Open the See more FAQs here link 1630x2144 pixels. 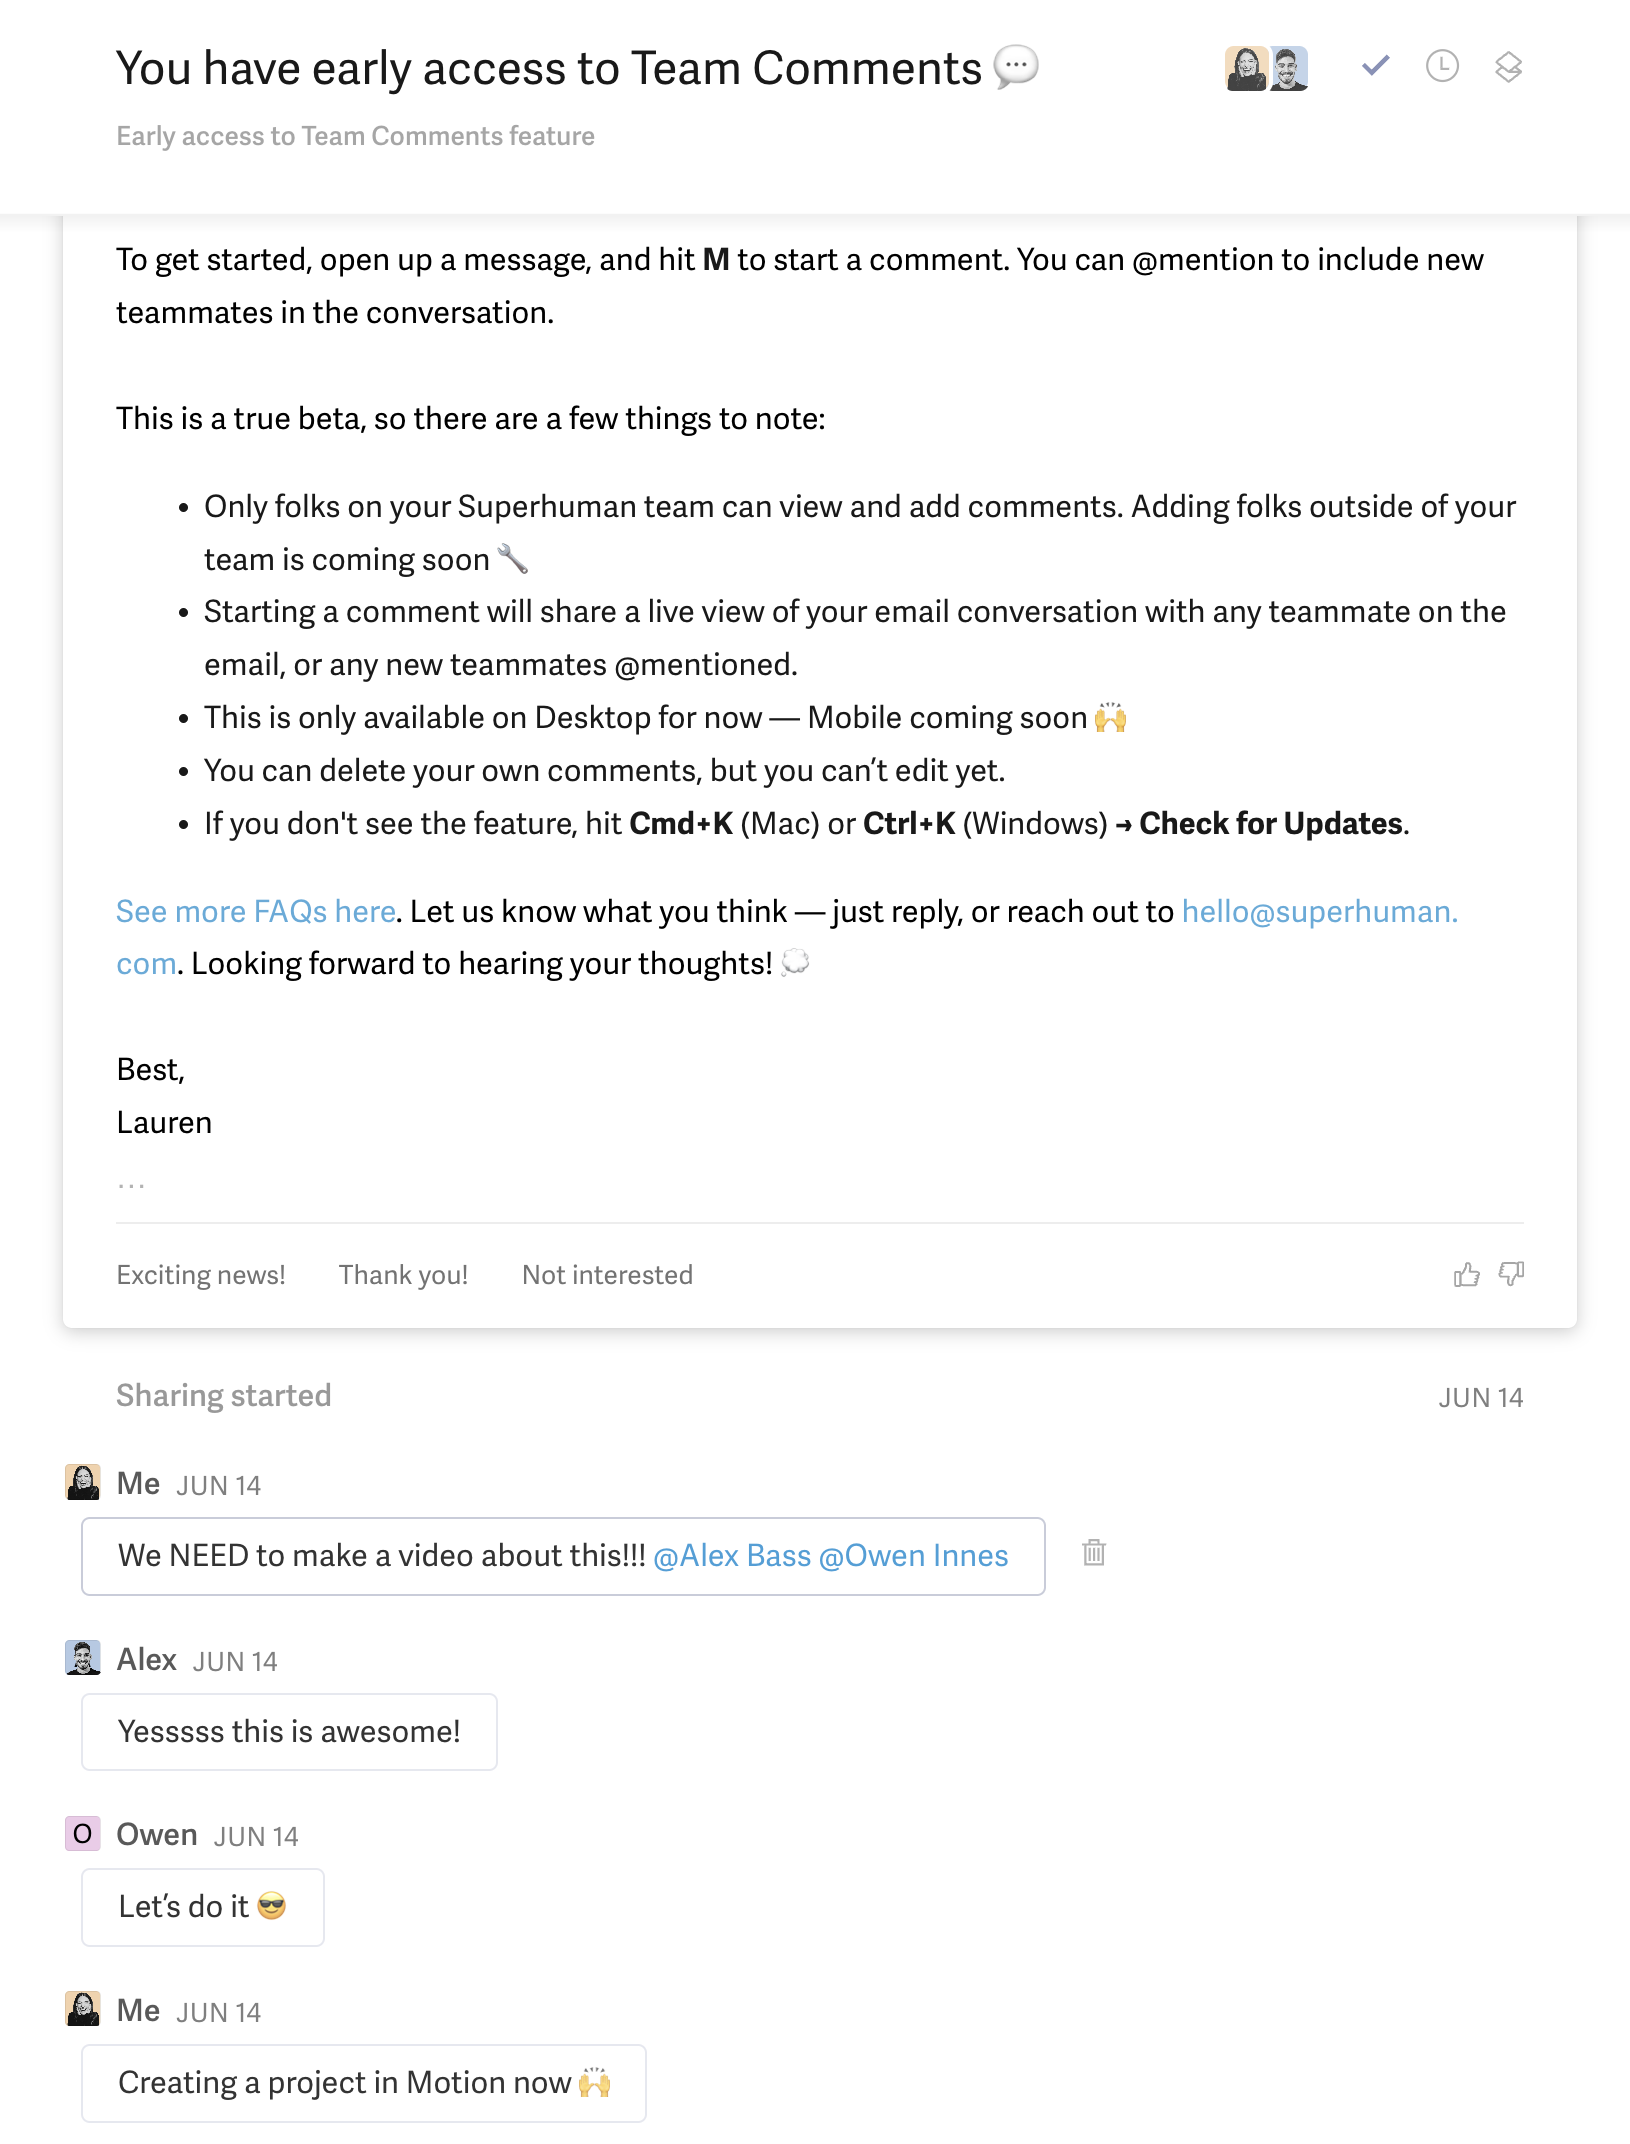click(256, 911)
